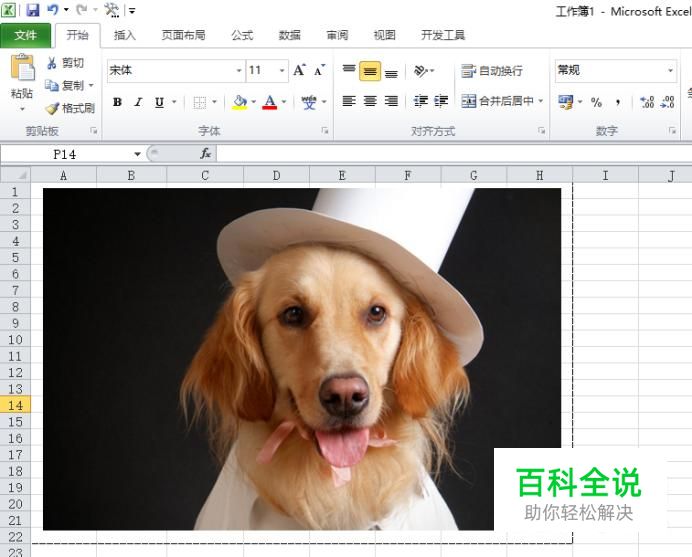Open the 对齐方式 dialog launcher
Screen dimensions: 692x557
click(x=541, y=131)
